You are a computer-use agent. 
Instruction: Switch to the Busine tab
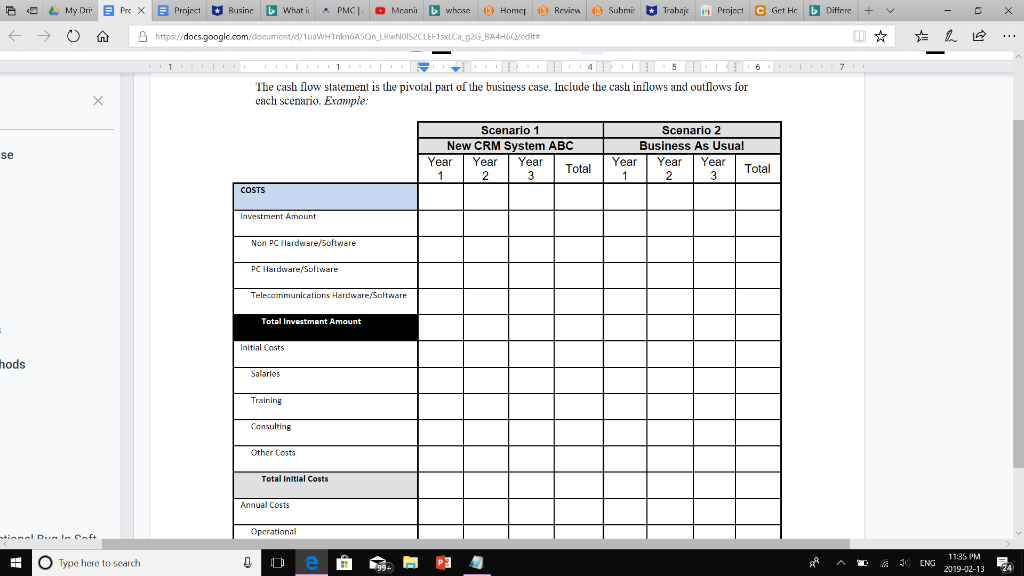233,10
